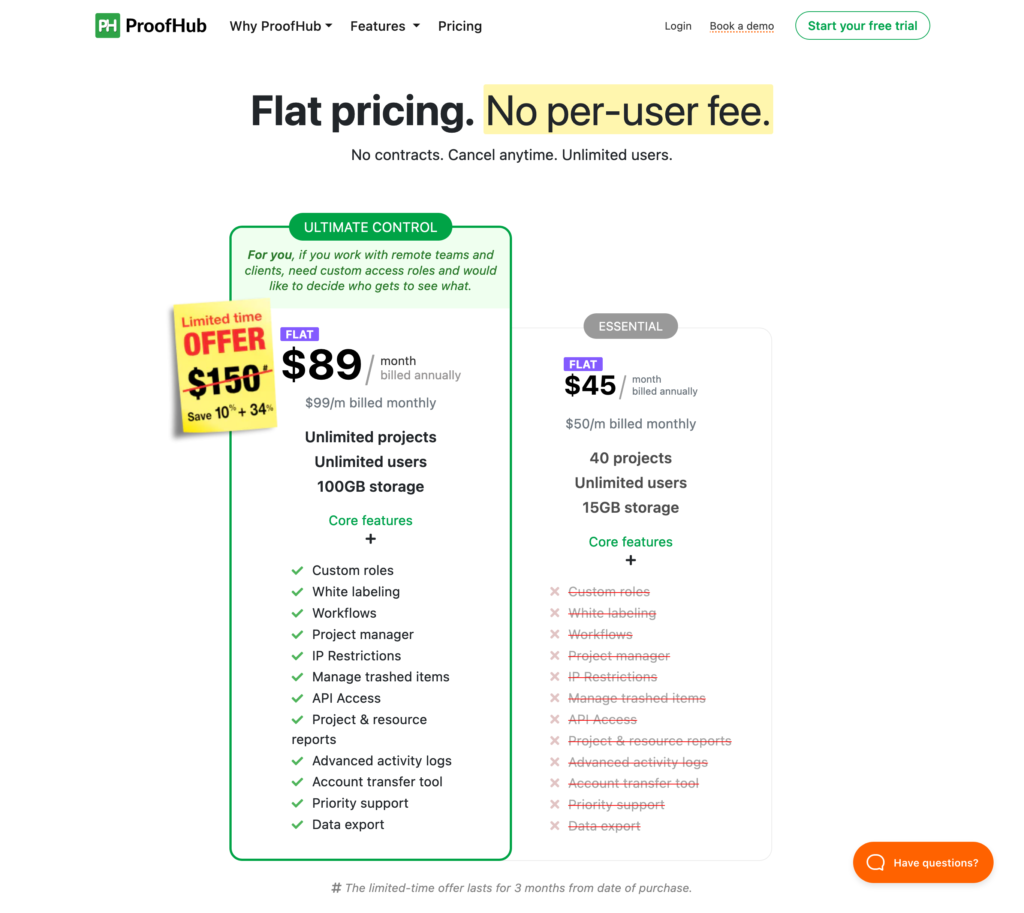The height and width of the screenshot is (913, 1024).
Task: Click the highlighted No per-user fee text
Action: pos(627,111)
